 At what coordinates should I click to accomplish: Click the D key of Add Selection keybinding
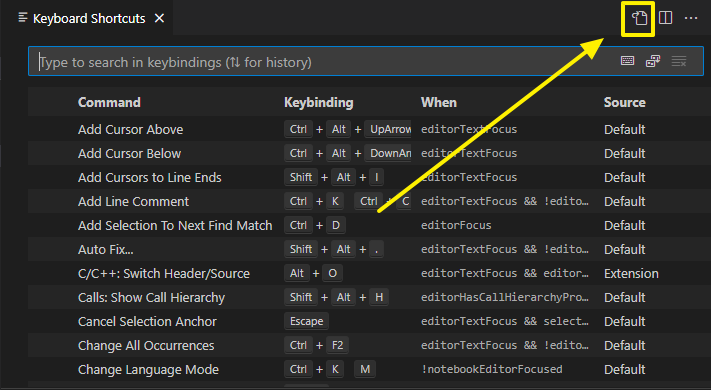point(336,225)
